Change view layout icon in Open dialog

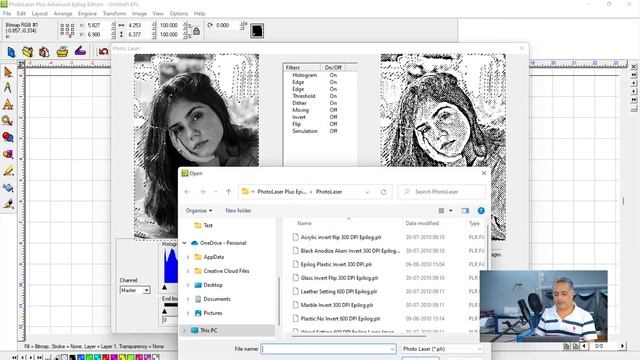point(441,211)
